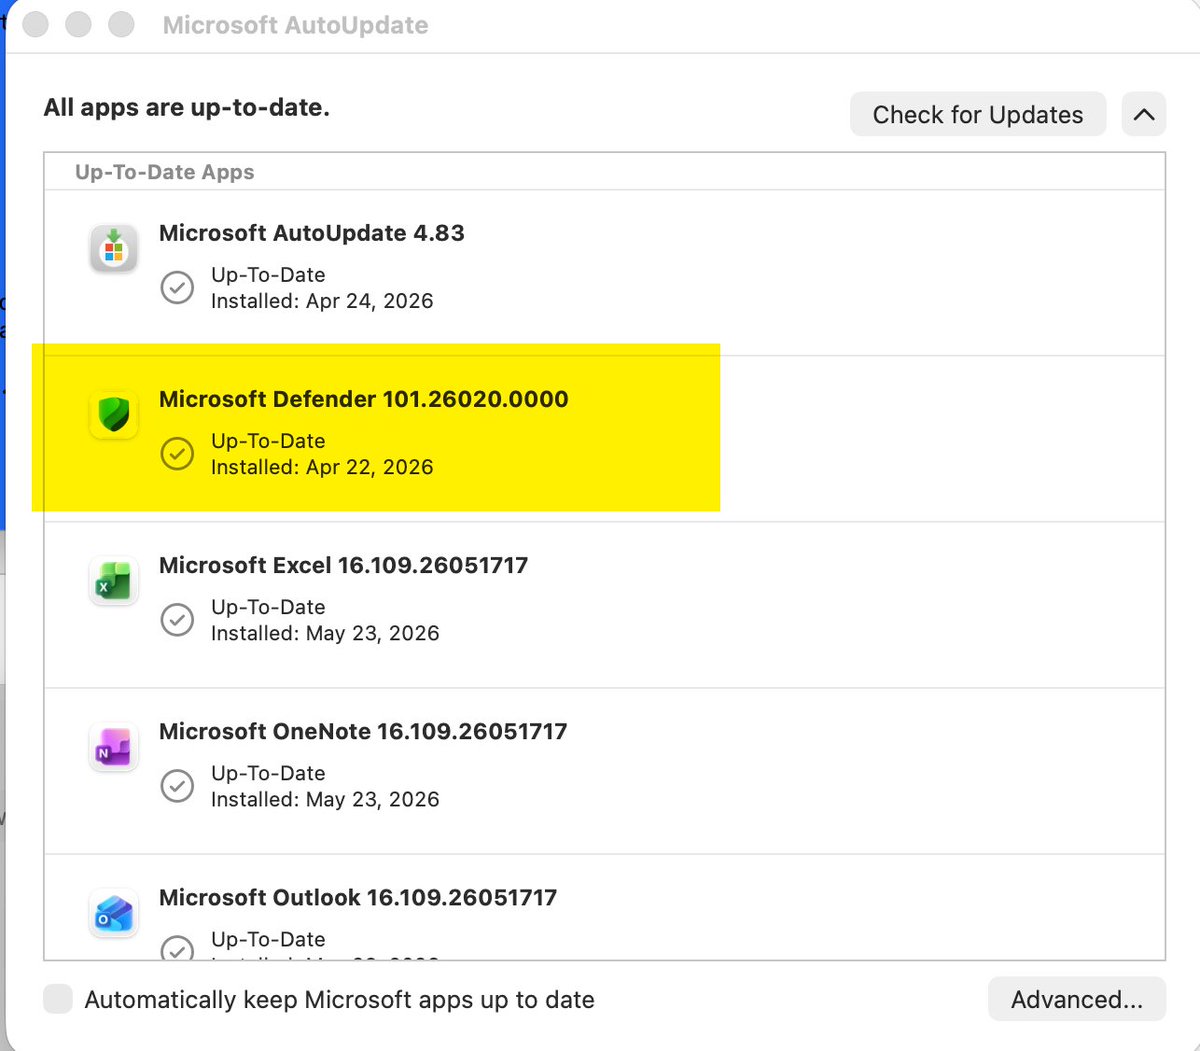Click the Microsoft Defender shield icon
The width and height of the screenshot is (1200, 1051).
pyautogui.click(x=114, y=414)
